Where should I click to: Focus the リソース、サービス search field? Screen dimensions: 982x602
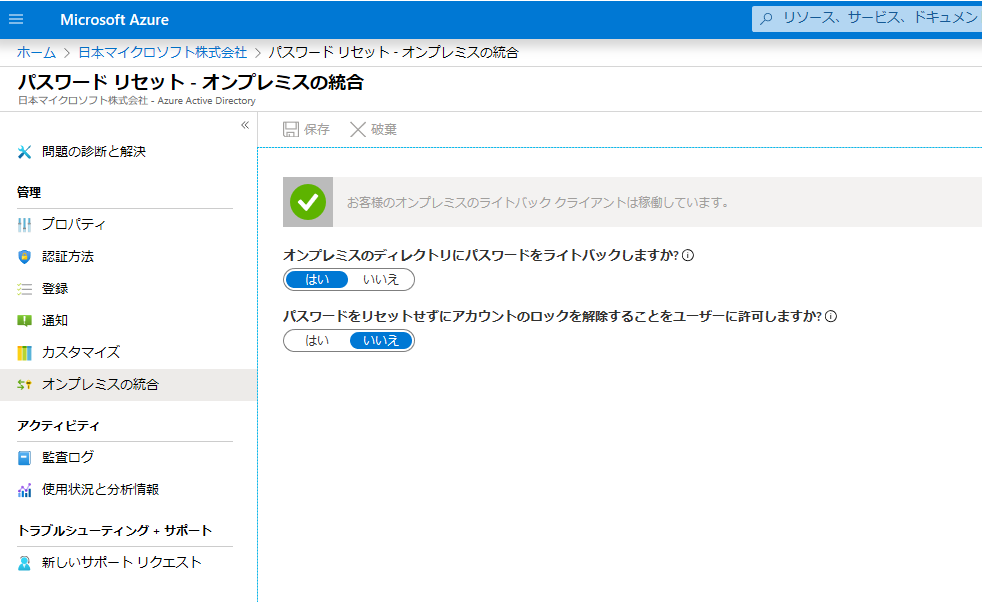[867, 19]
